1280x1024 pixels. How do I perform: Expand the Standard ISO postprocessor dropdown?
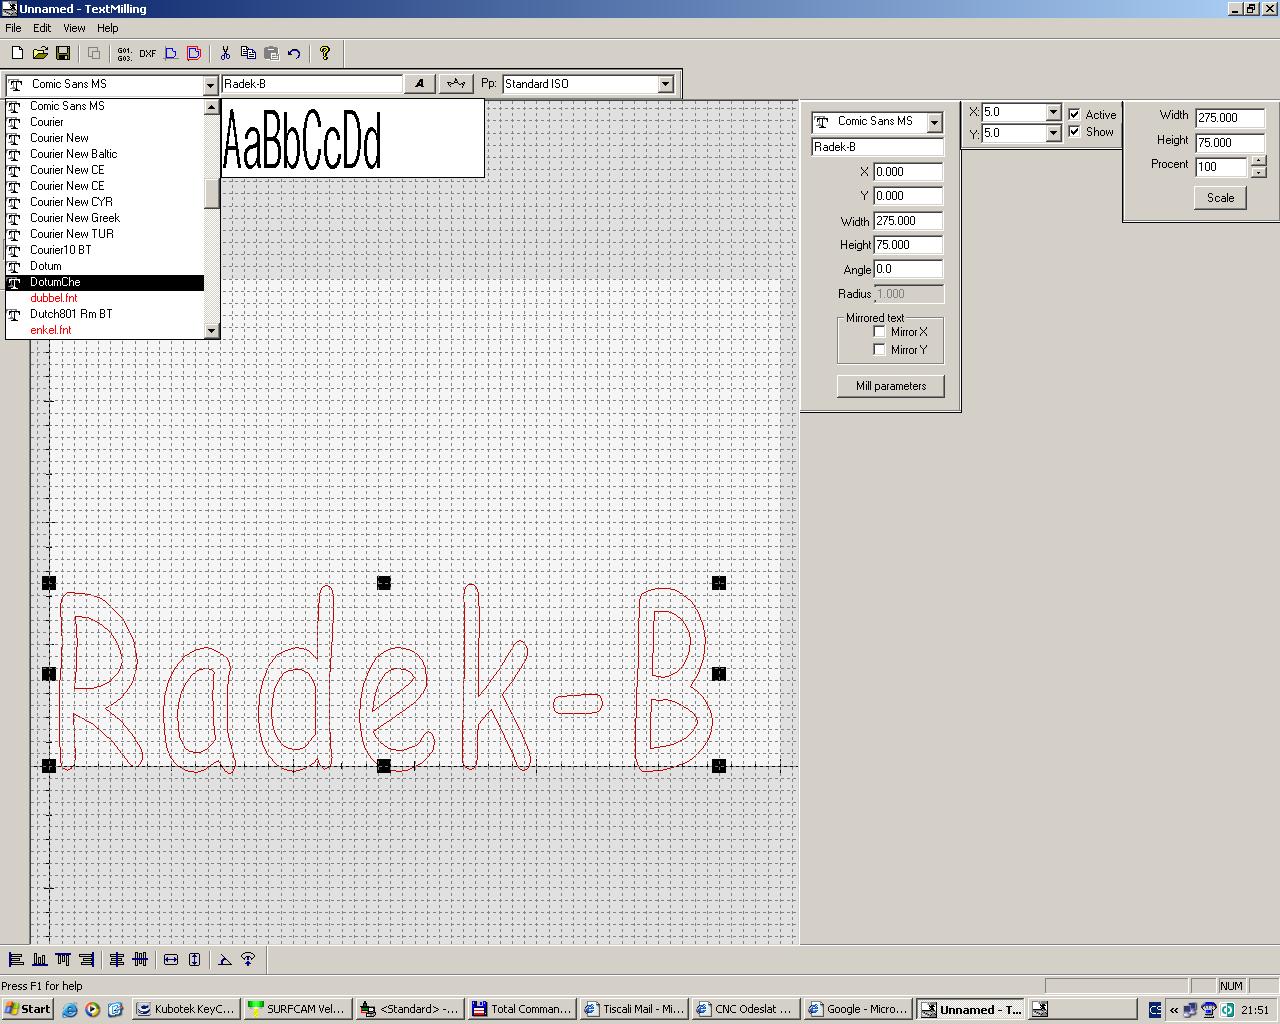[665, 84]
